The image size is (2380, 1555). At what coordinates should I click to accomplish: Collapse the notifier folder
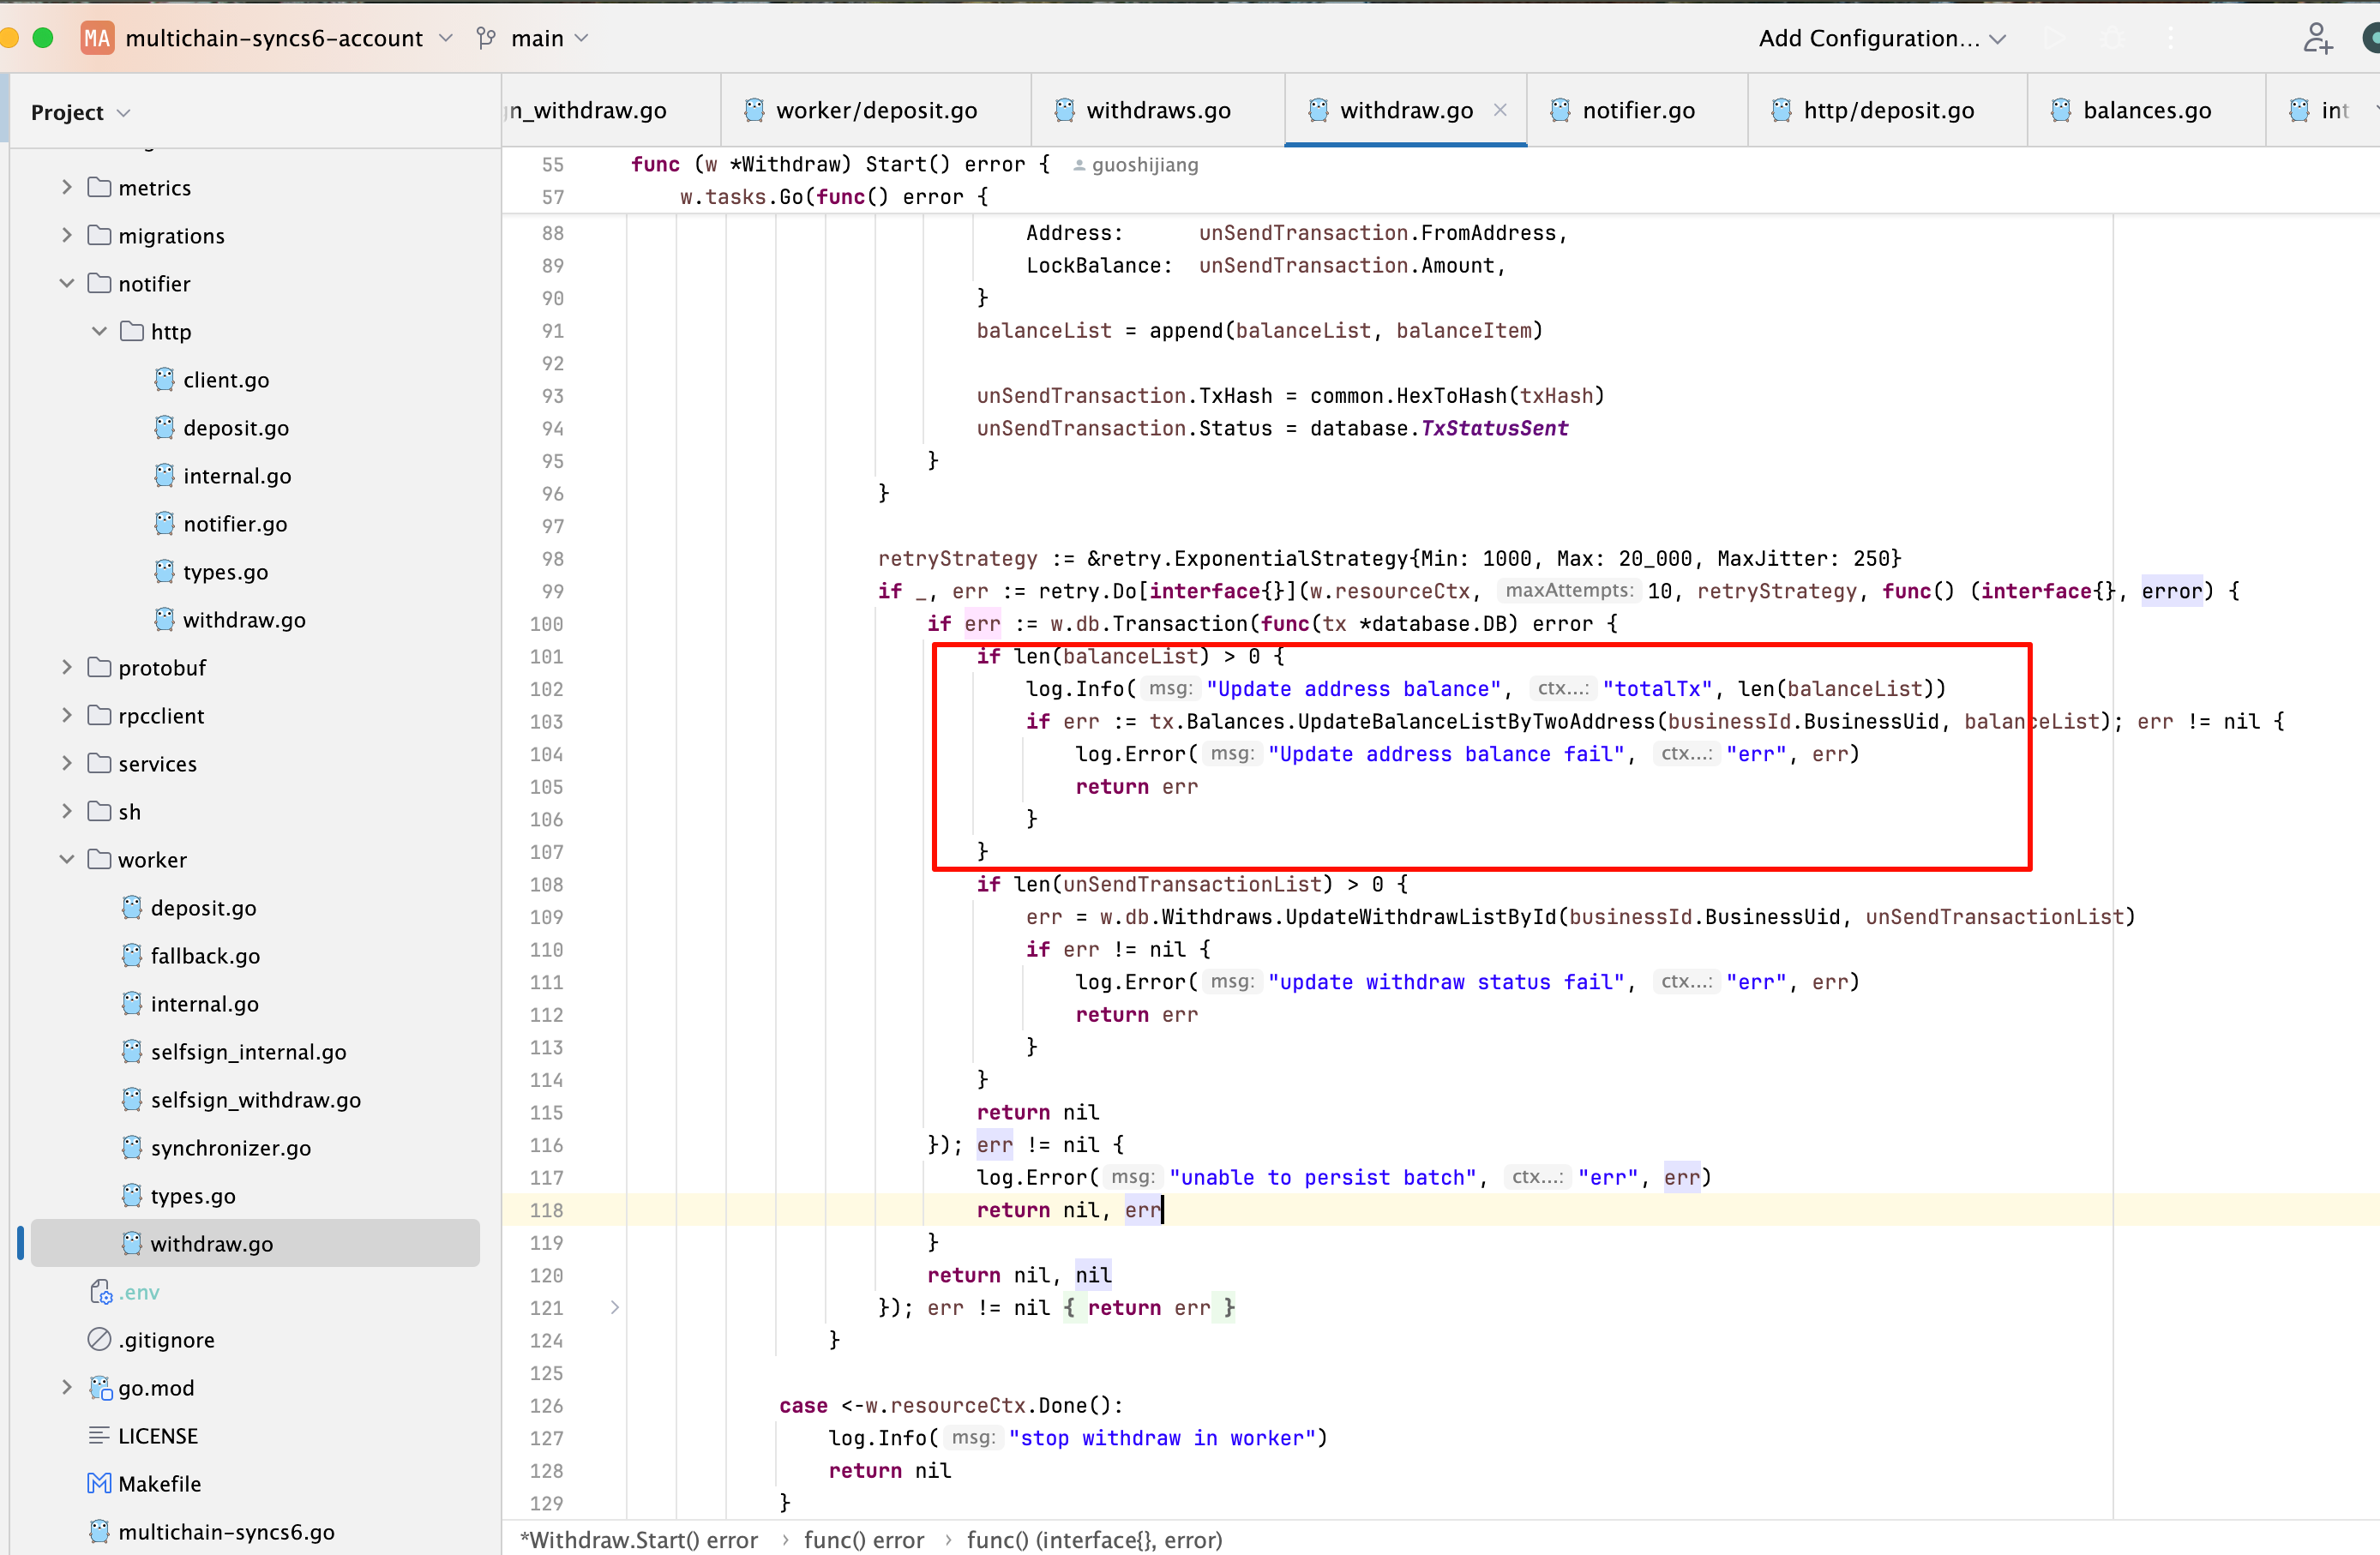pos(67,283)
